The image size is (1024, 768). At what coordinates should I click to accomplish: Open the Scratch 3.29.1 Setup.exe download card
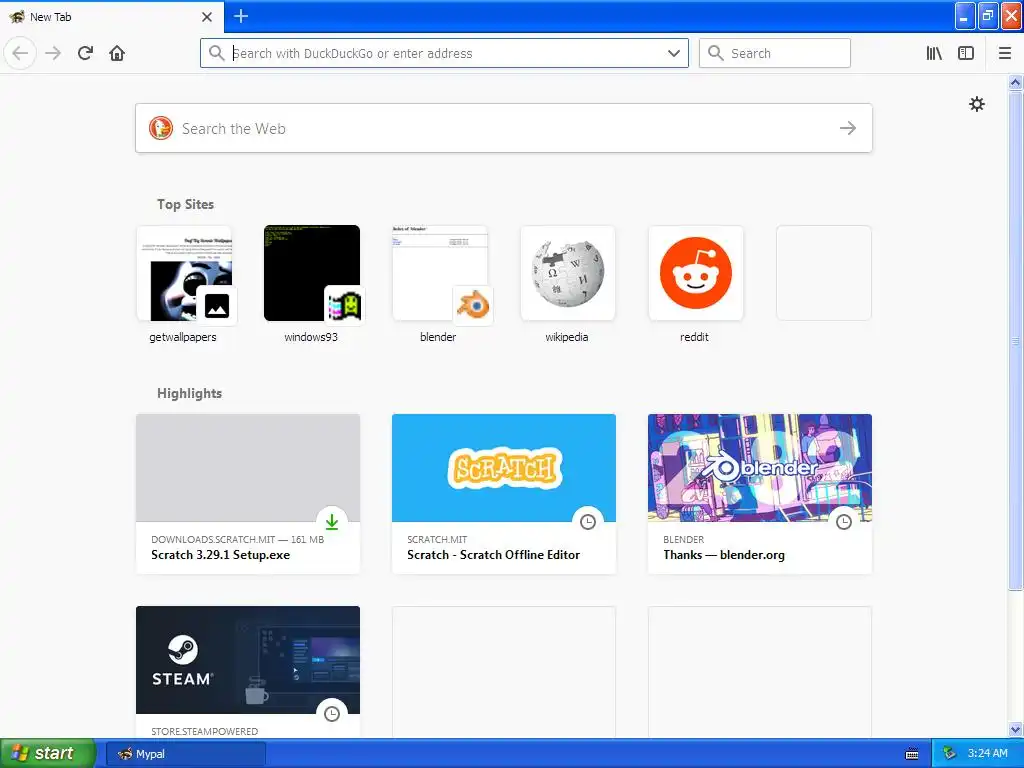(x=248, y=494)
